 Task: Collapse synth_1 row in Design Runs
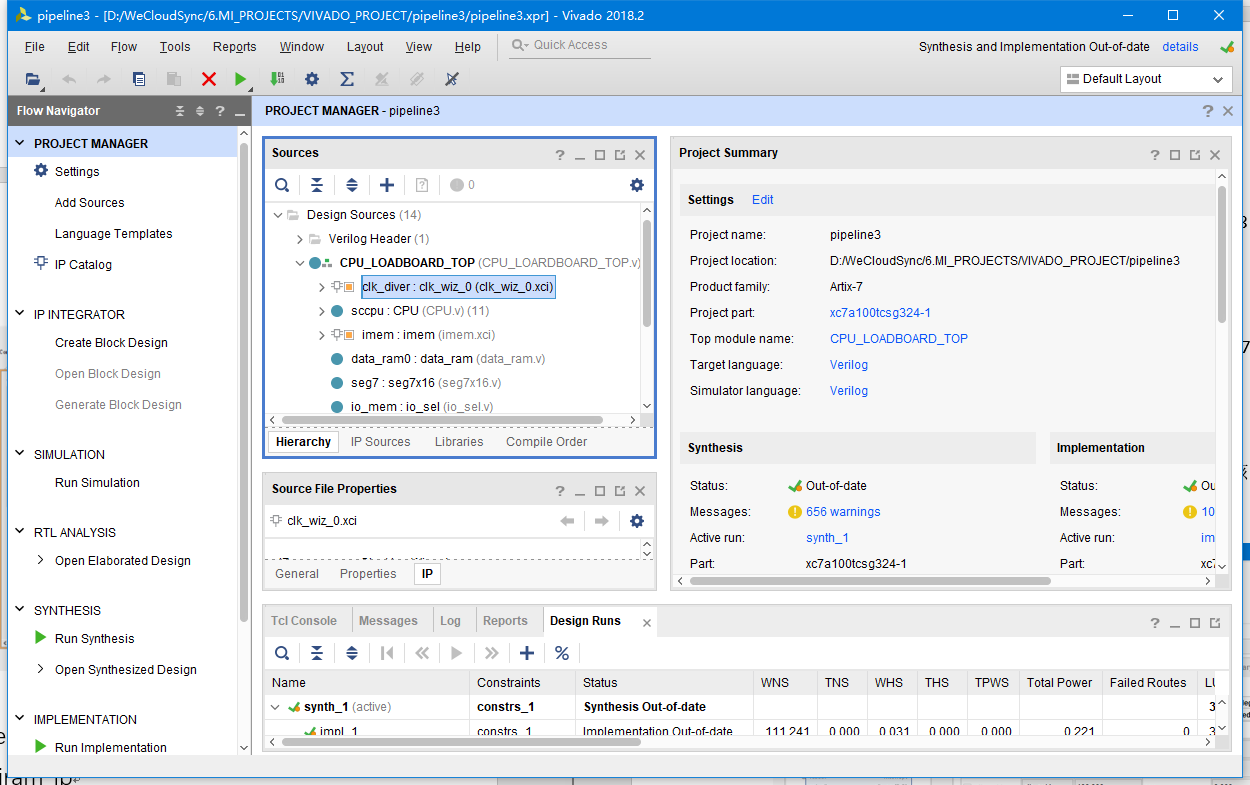click(x=276, y=707)
